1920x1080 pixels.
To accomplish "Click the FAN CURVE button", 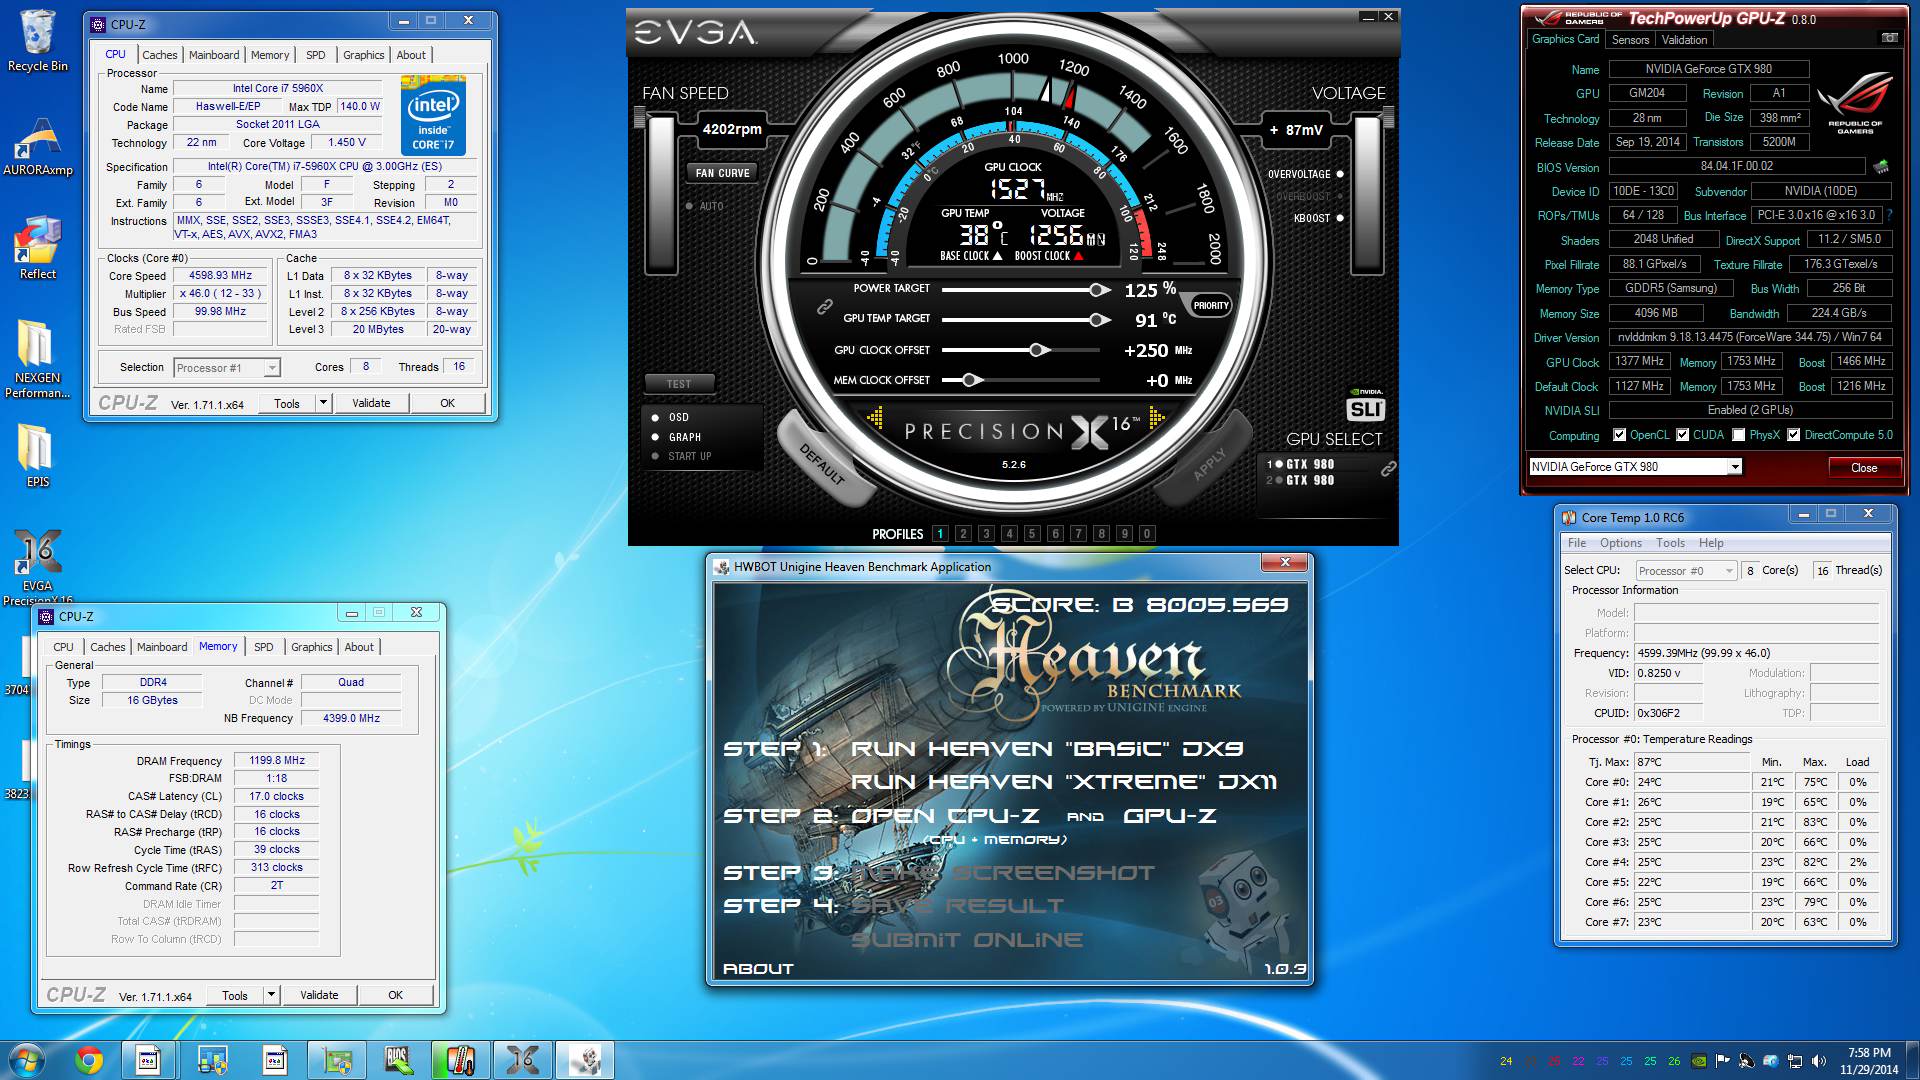I will pos(722,173).
